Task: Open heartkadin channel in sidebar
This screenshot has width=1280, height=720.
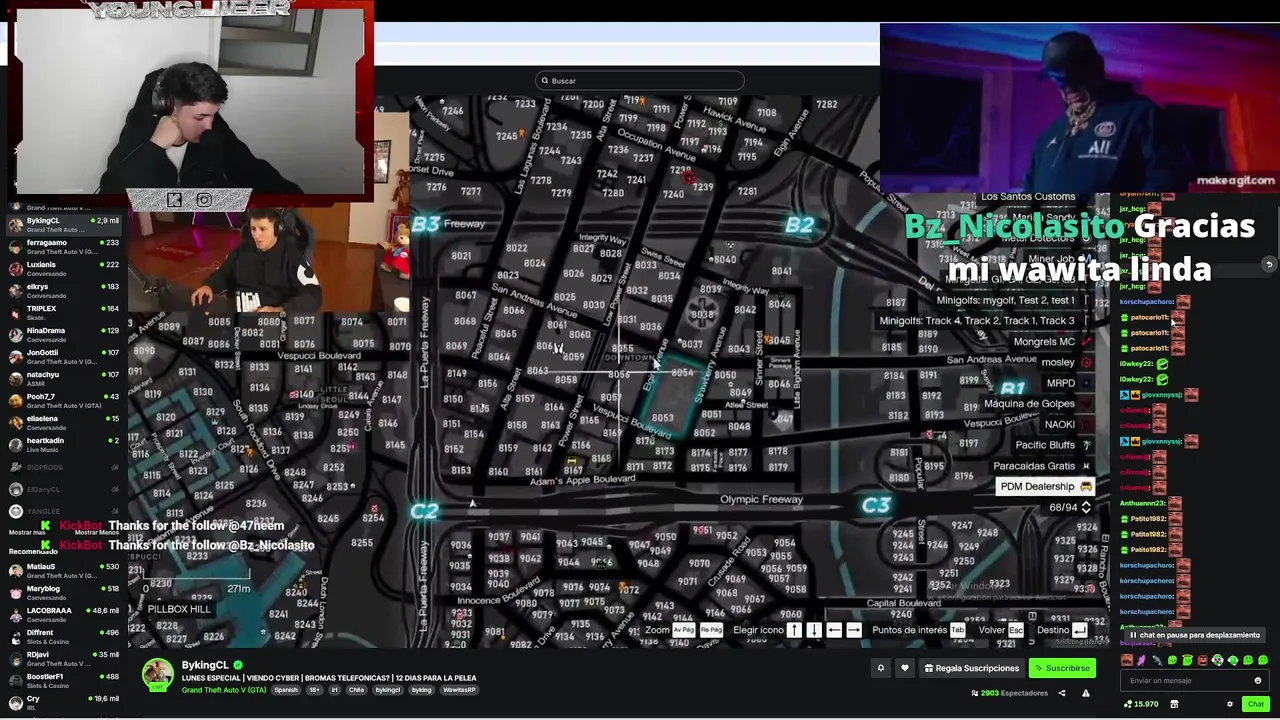Action: tap(64, 445)
